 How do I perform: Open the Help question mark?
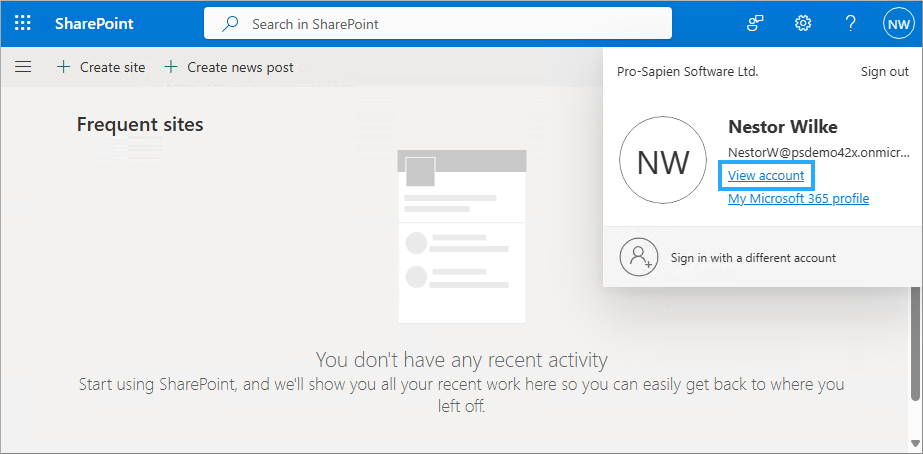pos(850,24)
